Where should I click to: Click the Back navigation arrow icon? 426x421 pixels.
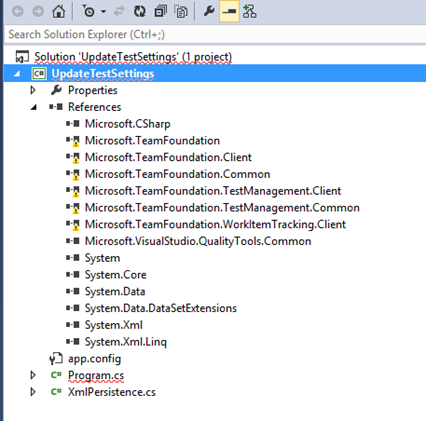pyautogui.click(x=18, y=11)
